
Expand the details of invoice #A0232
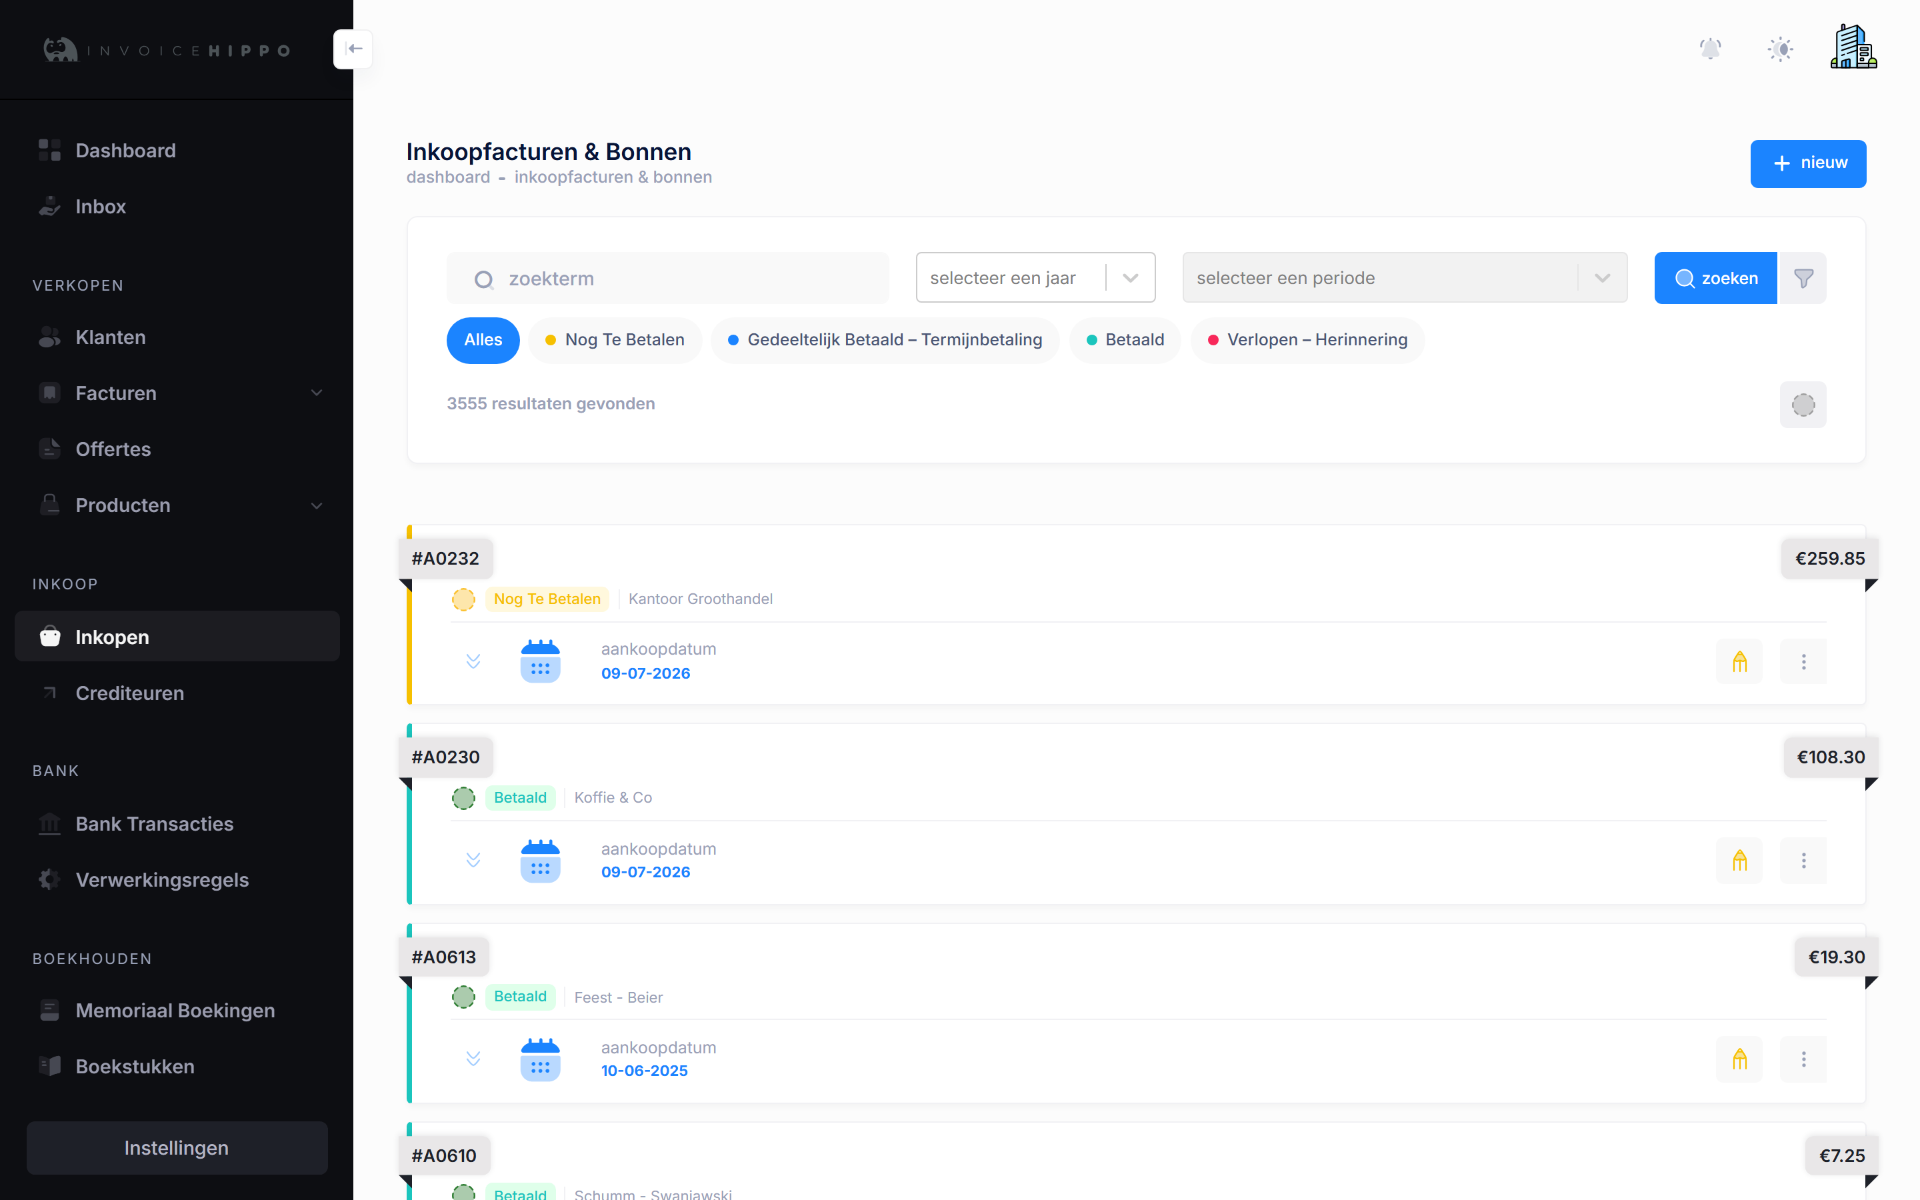click(473, 661)
